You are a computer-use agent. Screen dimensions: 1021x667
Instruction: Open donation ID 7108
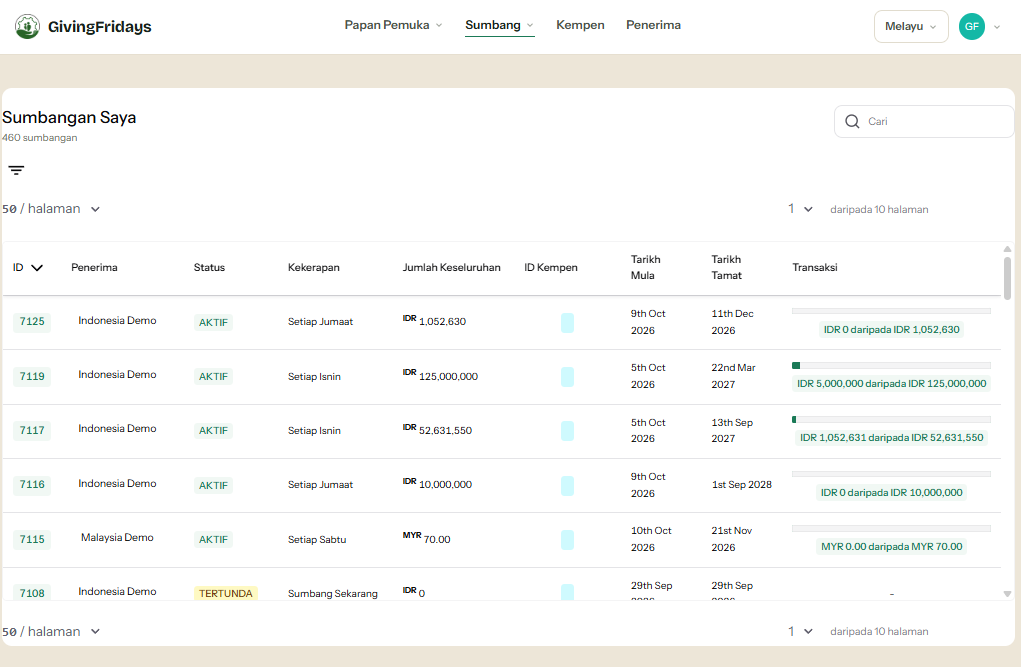pyautogui.click(x=32, y=593)
